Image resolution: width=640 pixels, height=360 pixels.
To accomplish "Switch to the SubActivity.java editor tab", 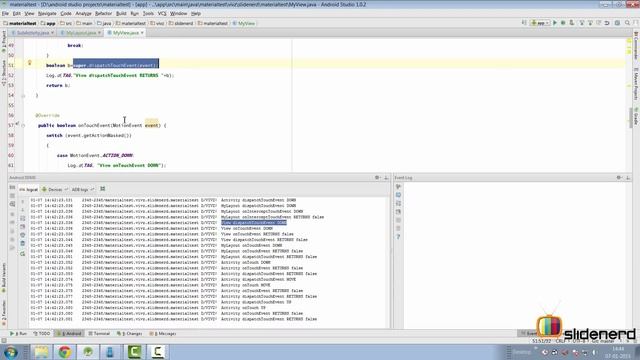I will pyautogui.click(x=33, y=33).
